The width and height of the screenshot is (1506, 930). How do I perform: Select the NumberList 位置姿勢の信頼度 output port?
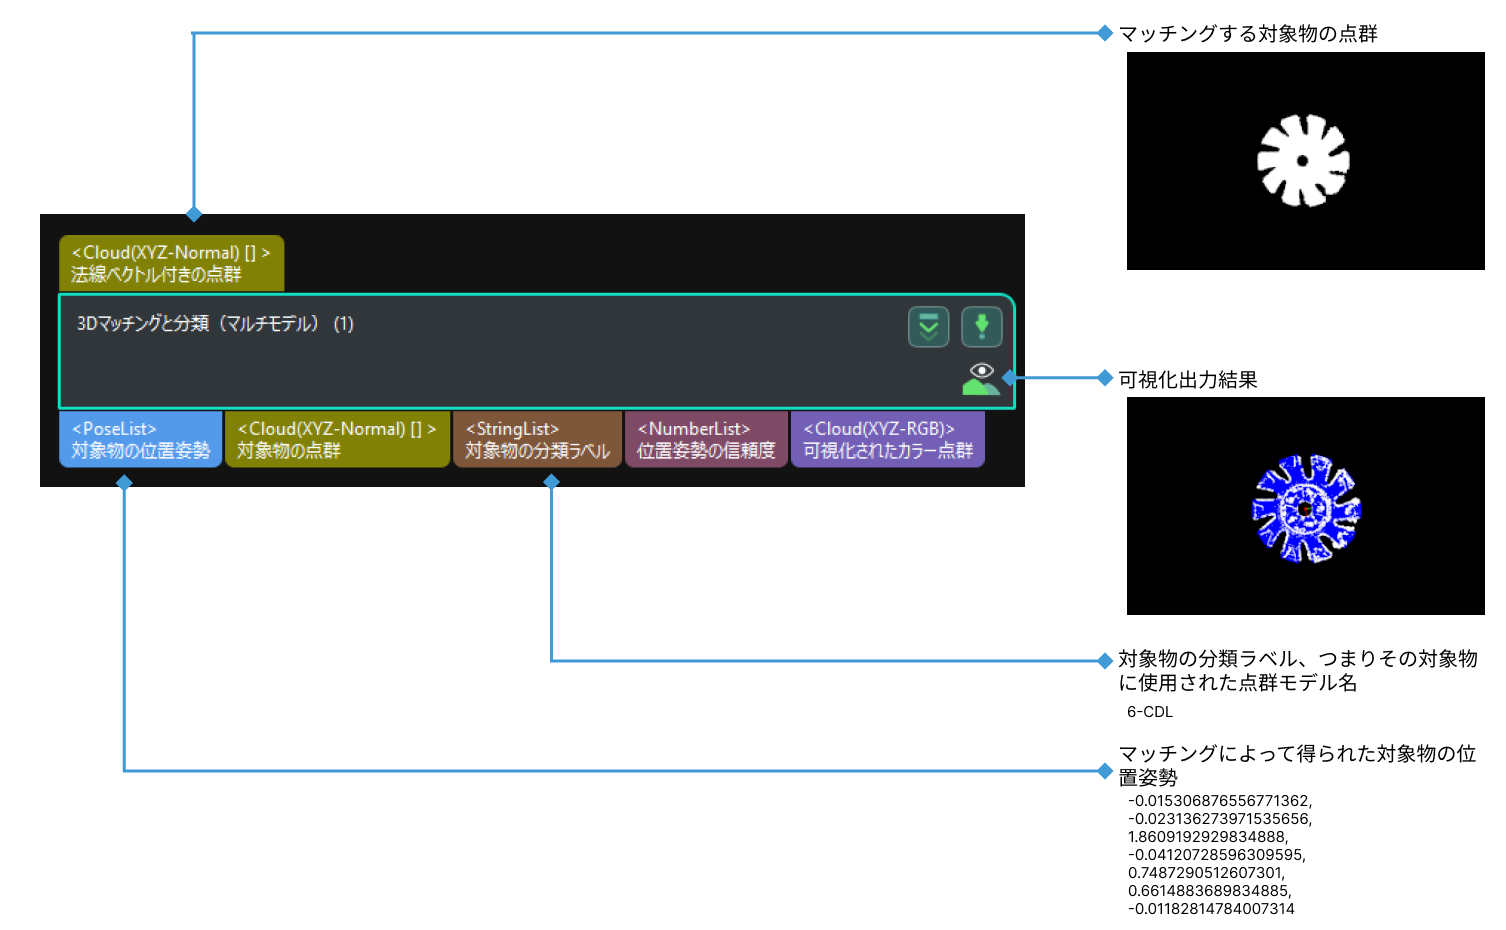click(x=706, y=439)
